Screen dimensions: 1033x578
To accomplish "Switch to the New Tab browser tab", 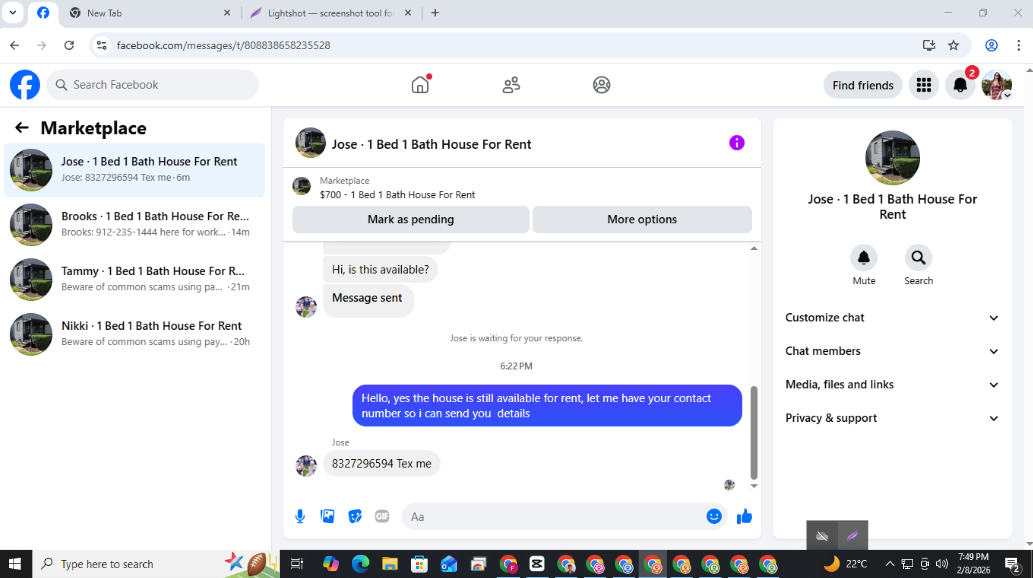I will point(150,13).
